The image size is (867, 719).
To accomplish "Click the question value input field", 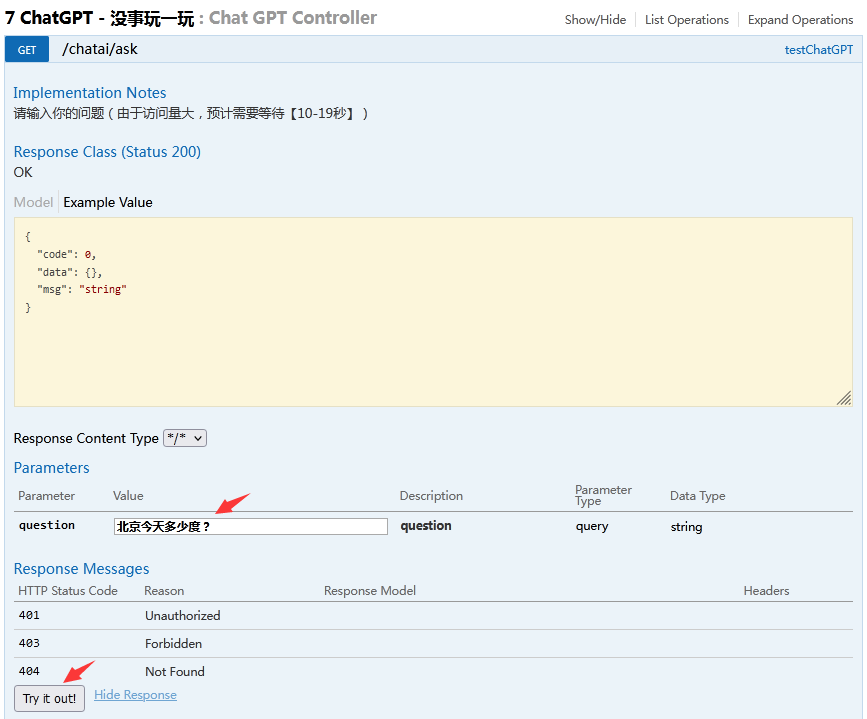I will (x=250, y=527).
